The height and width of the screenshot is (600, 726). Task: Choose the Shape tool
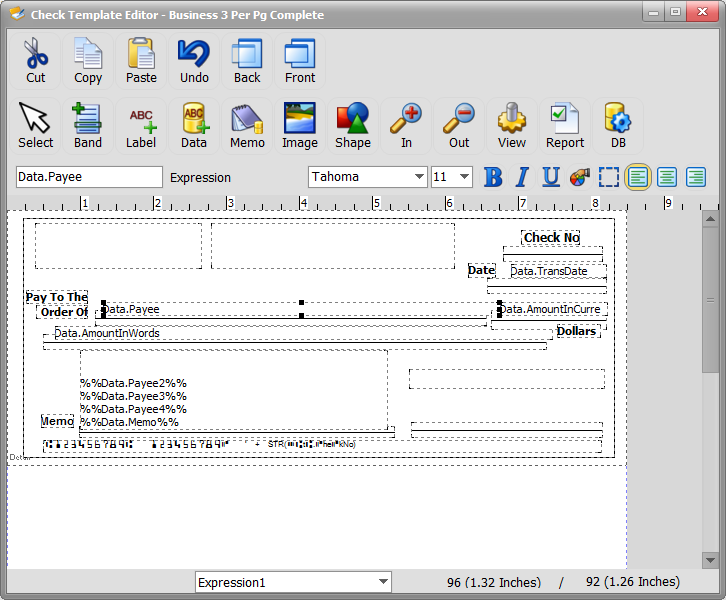tap(352, 125)
